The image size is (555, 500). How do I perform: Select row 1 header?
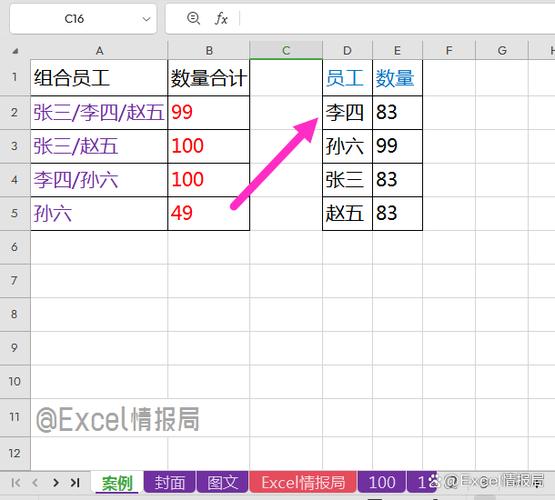click(15, 77)
